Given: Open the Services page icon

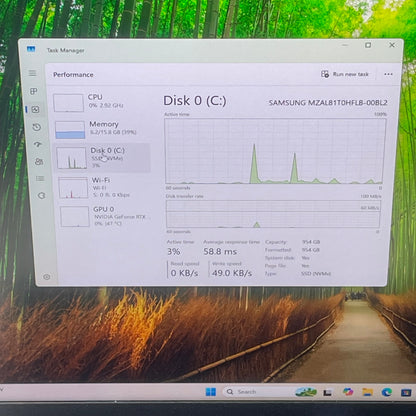Looking at the screenshot, I should 41,196.
